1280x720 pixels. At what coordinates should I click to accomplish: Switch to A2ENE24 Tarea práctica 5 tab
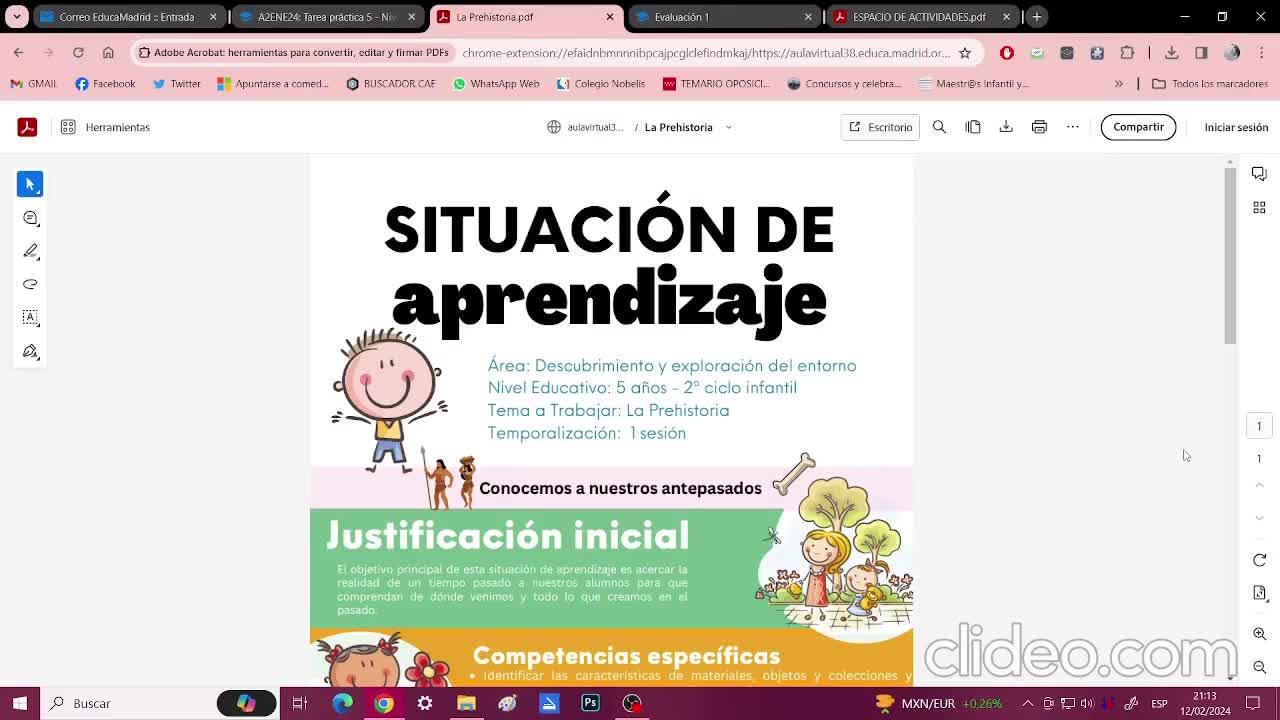pyautogui.click(x=327, y=17)
